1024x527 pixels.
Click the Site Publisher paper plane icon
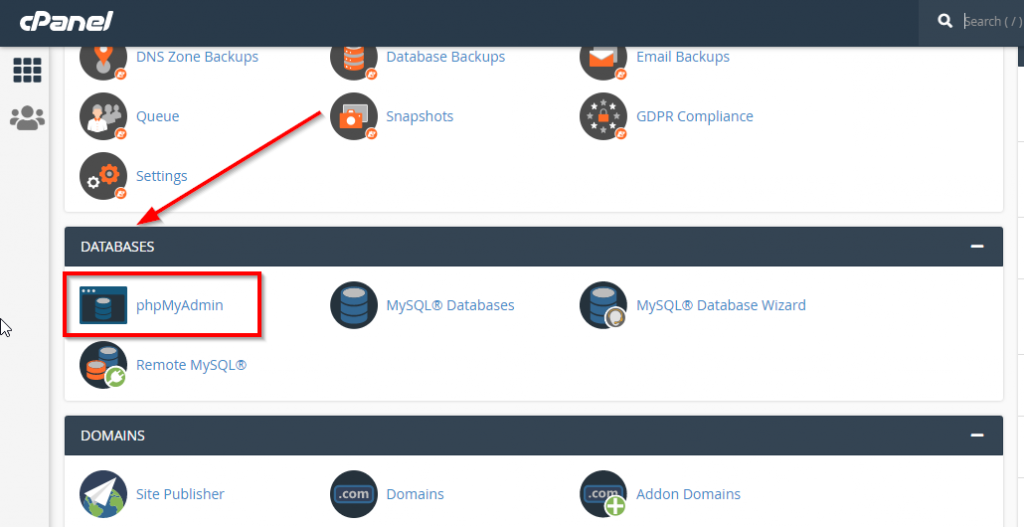click(x=103, y=494)
